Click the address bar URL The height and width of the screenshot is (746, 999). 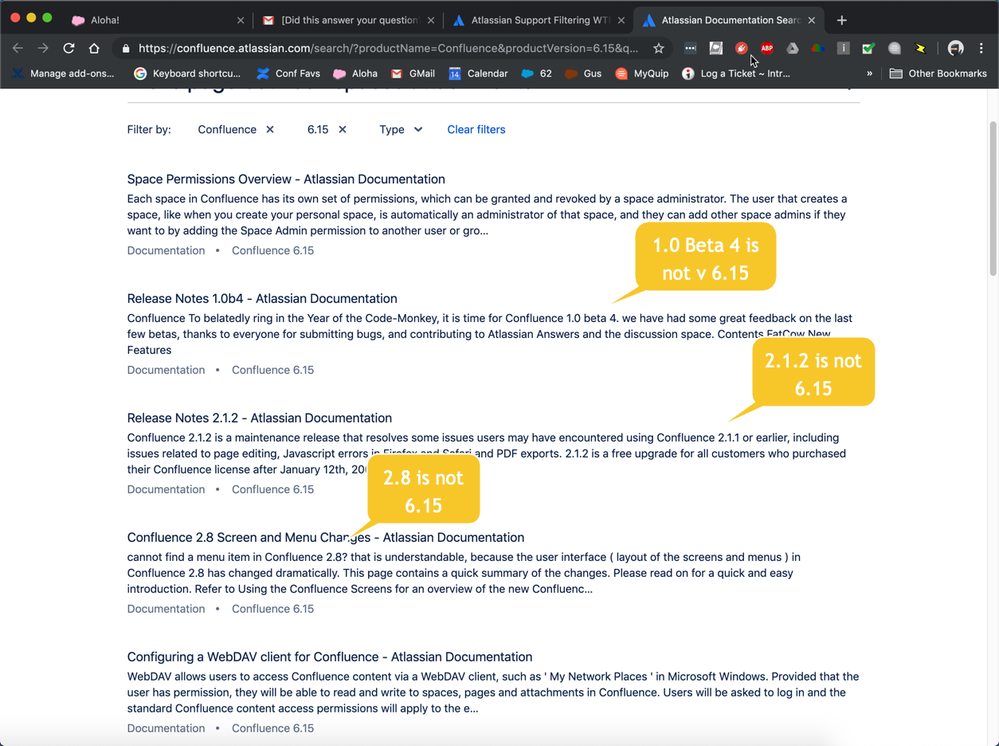point(388,48)
